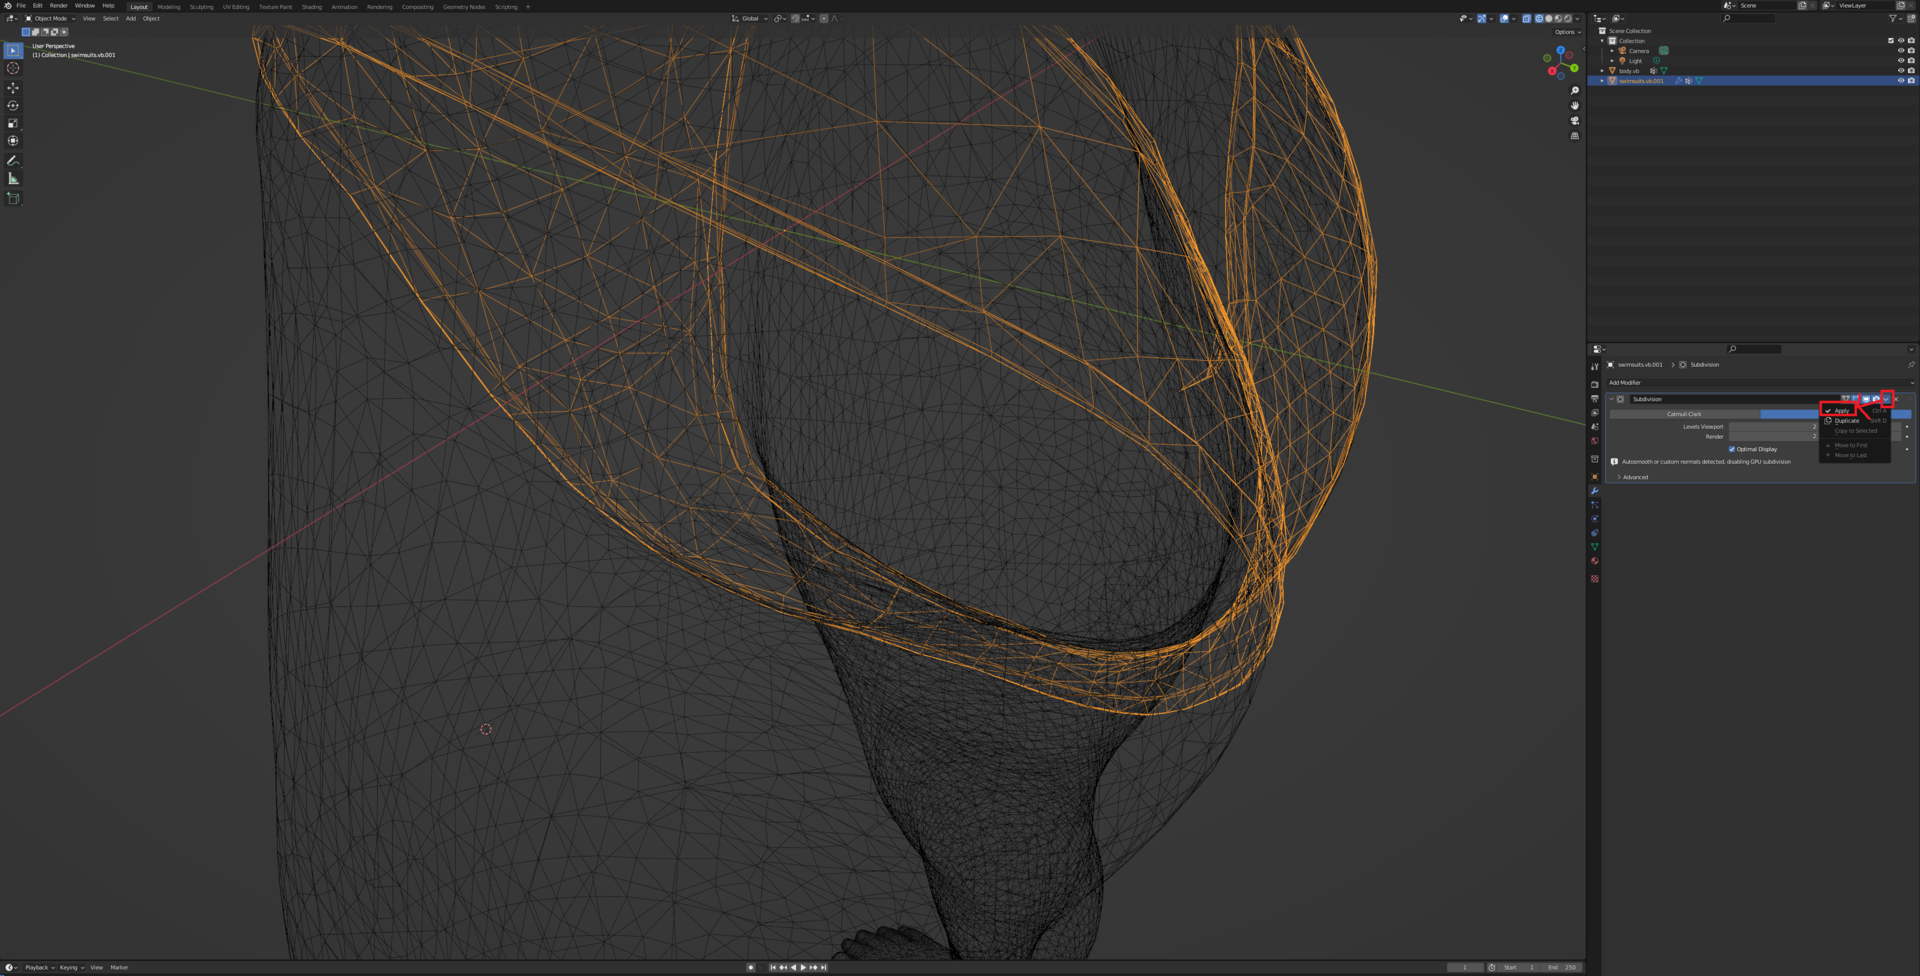Open Global transform orientation dropdown
This screenshot has height=976, width=1920.
[750, 19]
